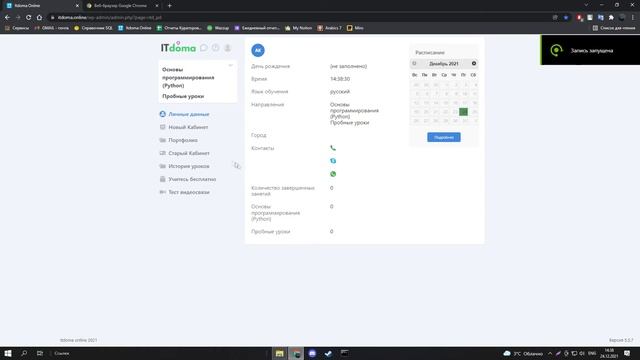Open the reading list on the bookmarks bar
The height and width of the screenshot is (360, 640).
click(x=614, y=28)
